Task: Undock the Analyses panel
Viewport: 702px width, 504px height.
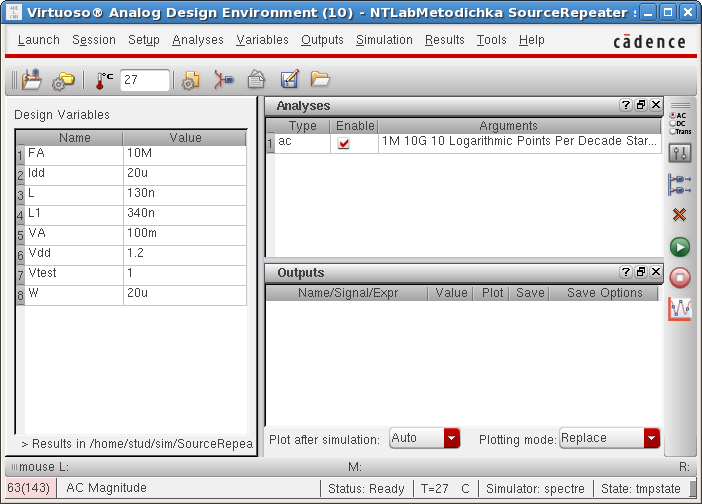Action: click(x=641, y=105)
